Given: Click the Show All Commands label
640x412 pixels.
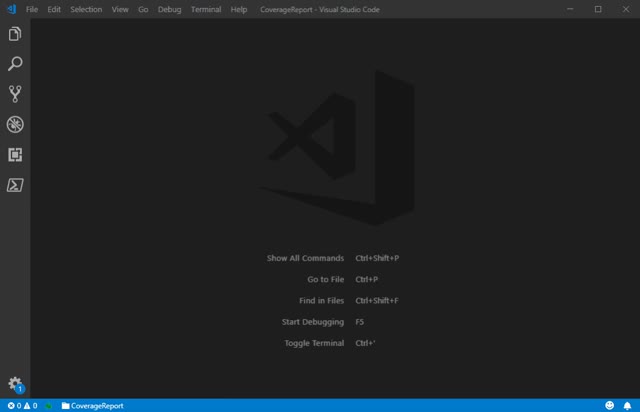Looking at the screenshot, I should point(305,258).
